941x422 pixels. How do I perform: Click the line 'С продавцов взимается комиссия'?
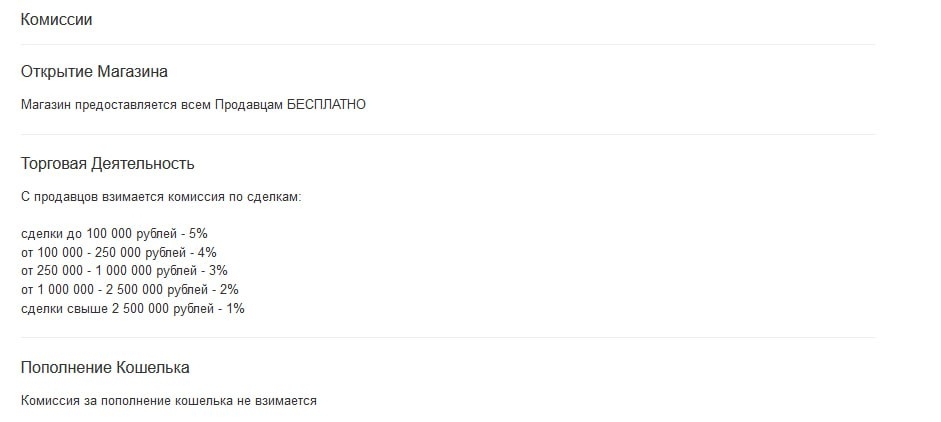click(x=161, y=197)
